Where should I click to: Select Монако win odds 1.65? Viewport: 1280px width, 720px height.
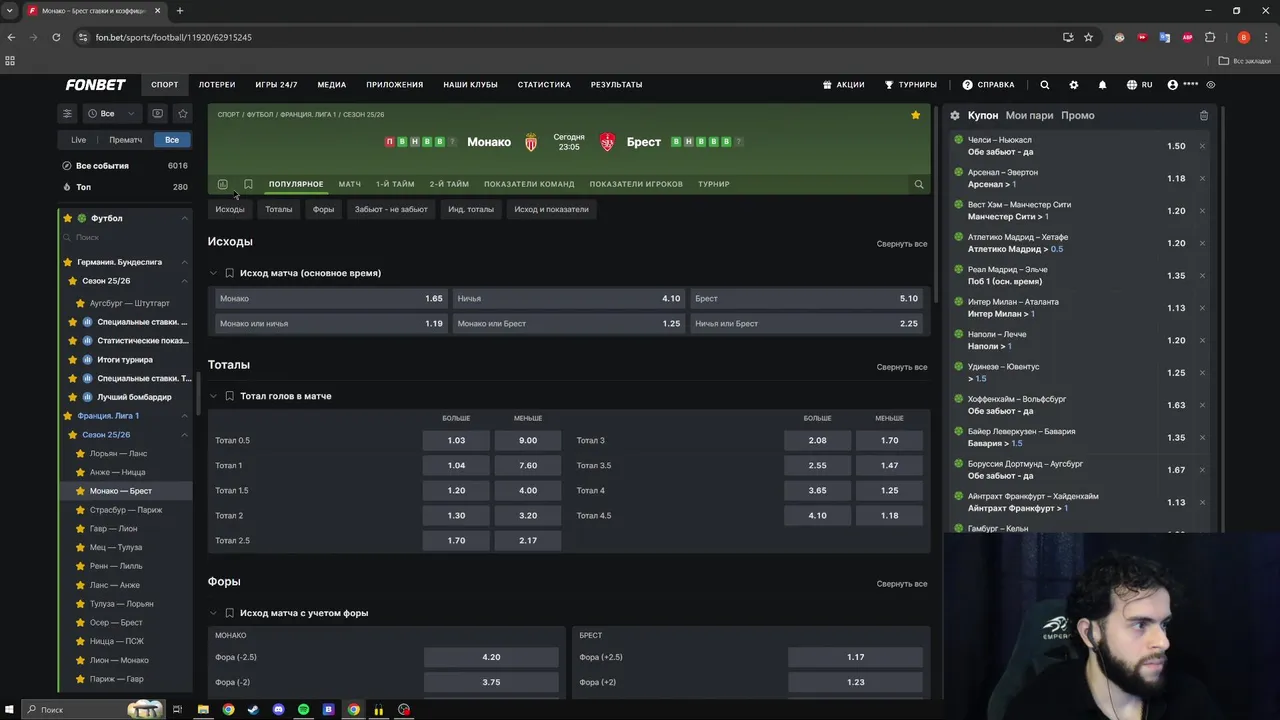(x=331, y=298)
